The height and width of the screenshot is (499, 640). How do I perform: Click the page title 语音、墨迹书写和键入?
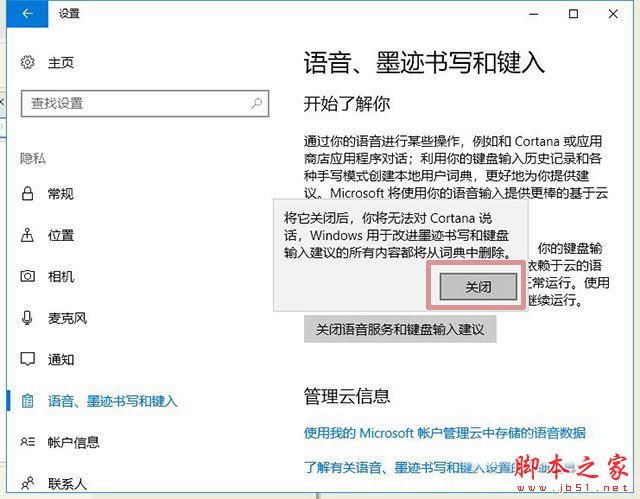(424, 63)
